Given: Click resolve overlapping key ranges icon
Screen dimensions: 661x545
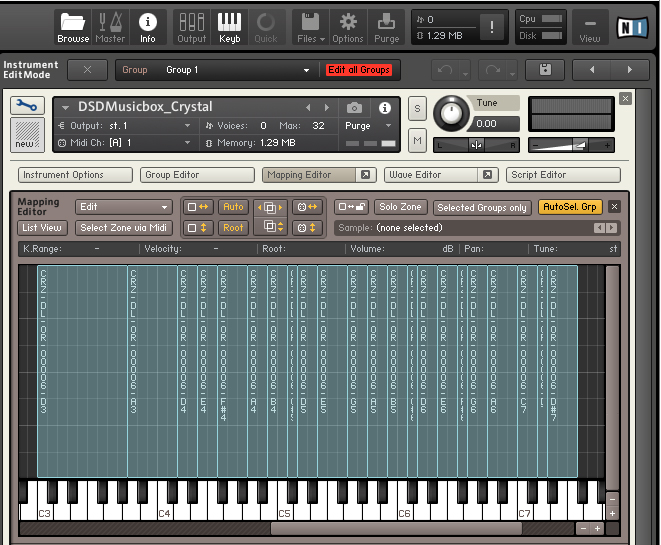Looking at the screenshot, I should click(x=270, y=207).
